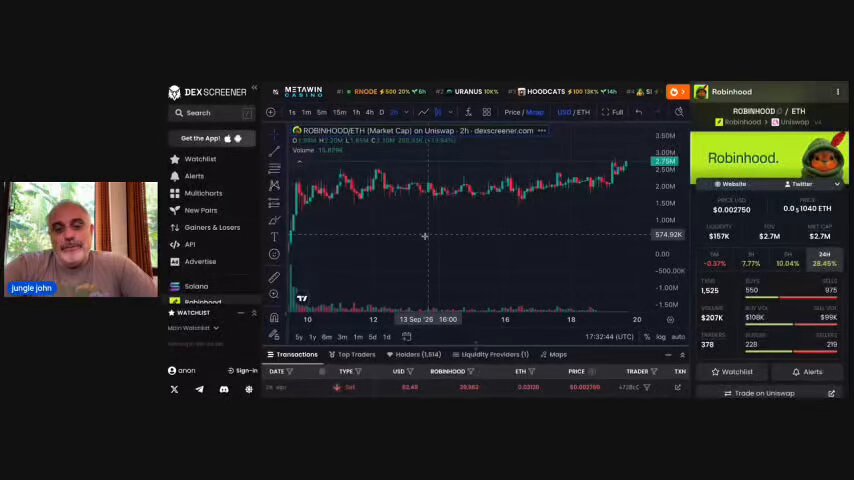This screenshot has width=854, height=480.
Task: Toggle auto scale on chart
Action: tap(678, 337)
